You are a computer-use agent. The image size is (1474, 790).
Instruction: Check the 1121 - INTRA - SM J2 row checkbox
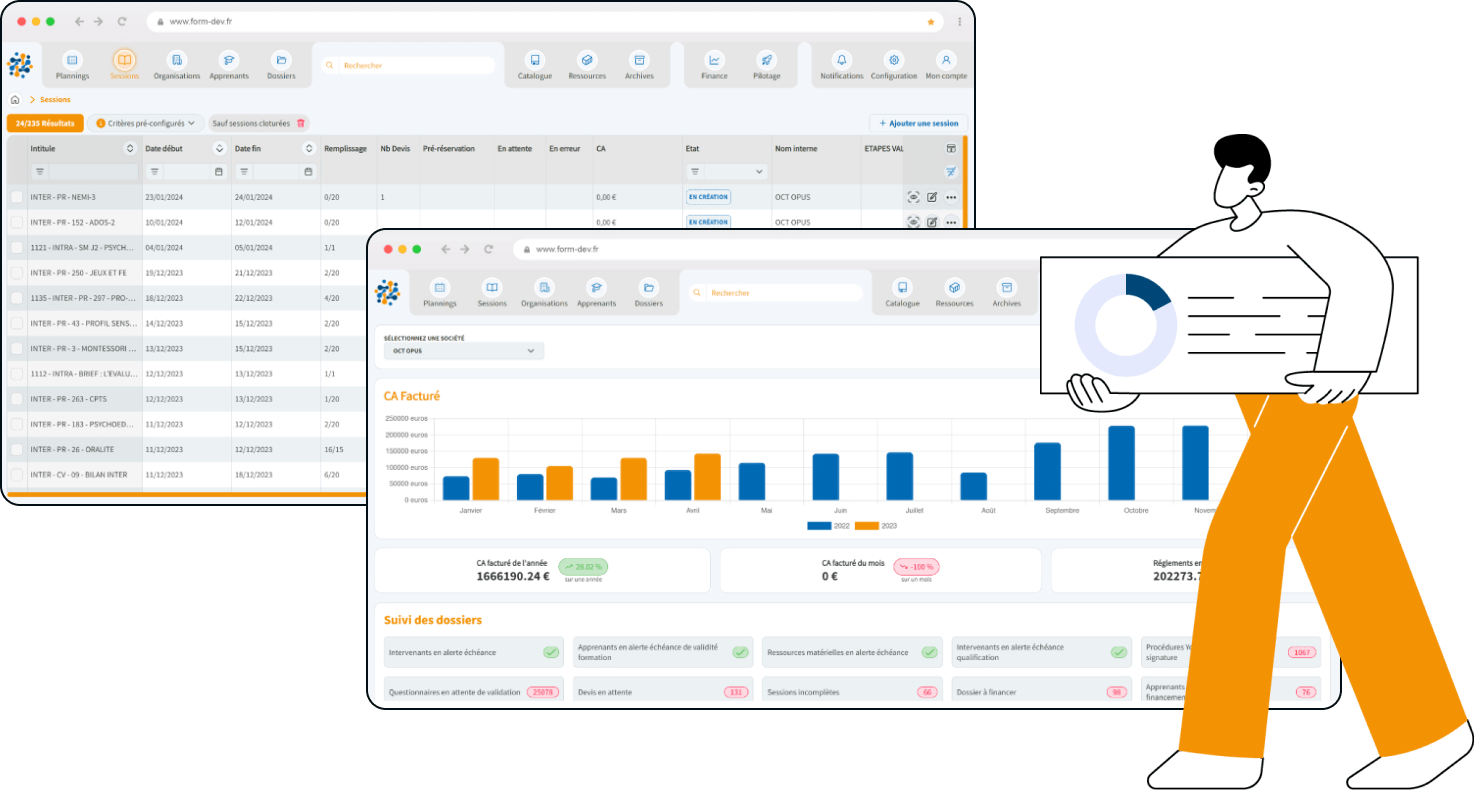click(16, 247)
